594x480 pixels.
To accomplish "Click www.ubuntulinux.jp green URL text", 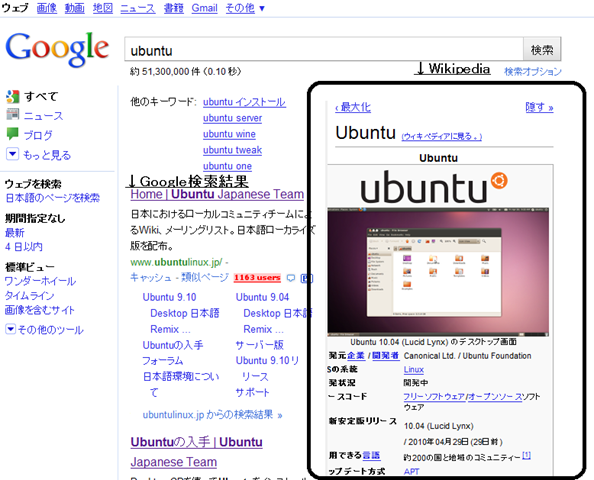I will coord(177,262).
